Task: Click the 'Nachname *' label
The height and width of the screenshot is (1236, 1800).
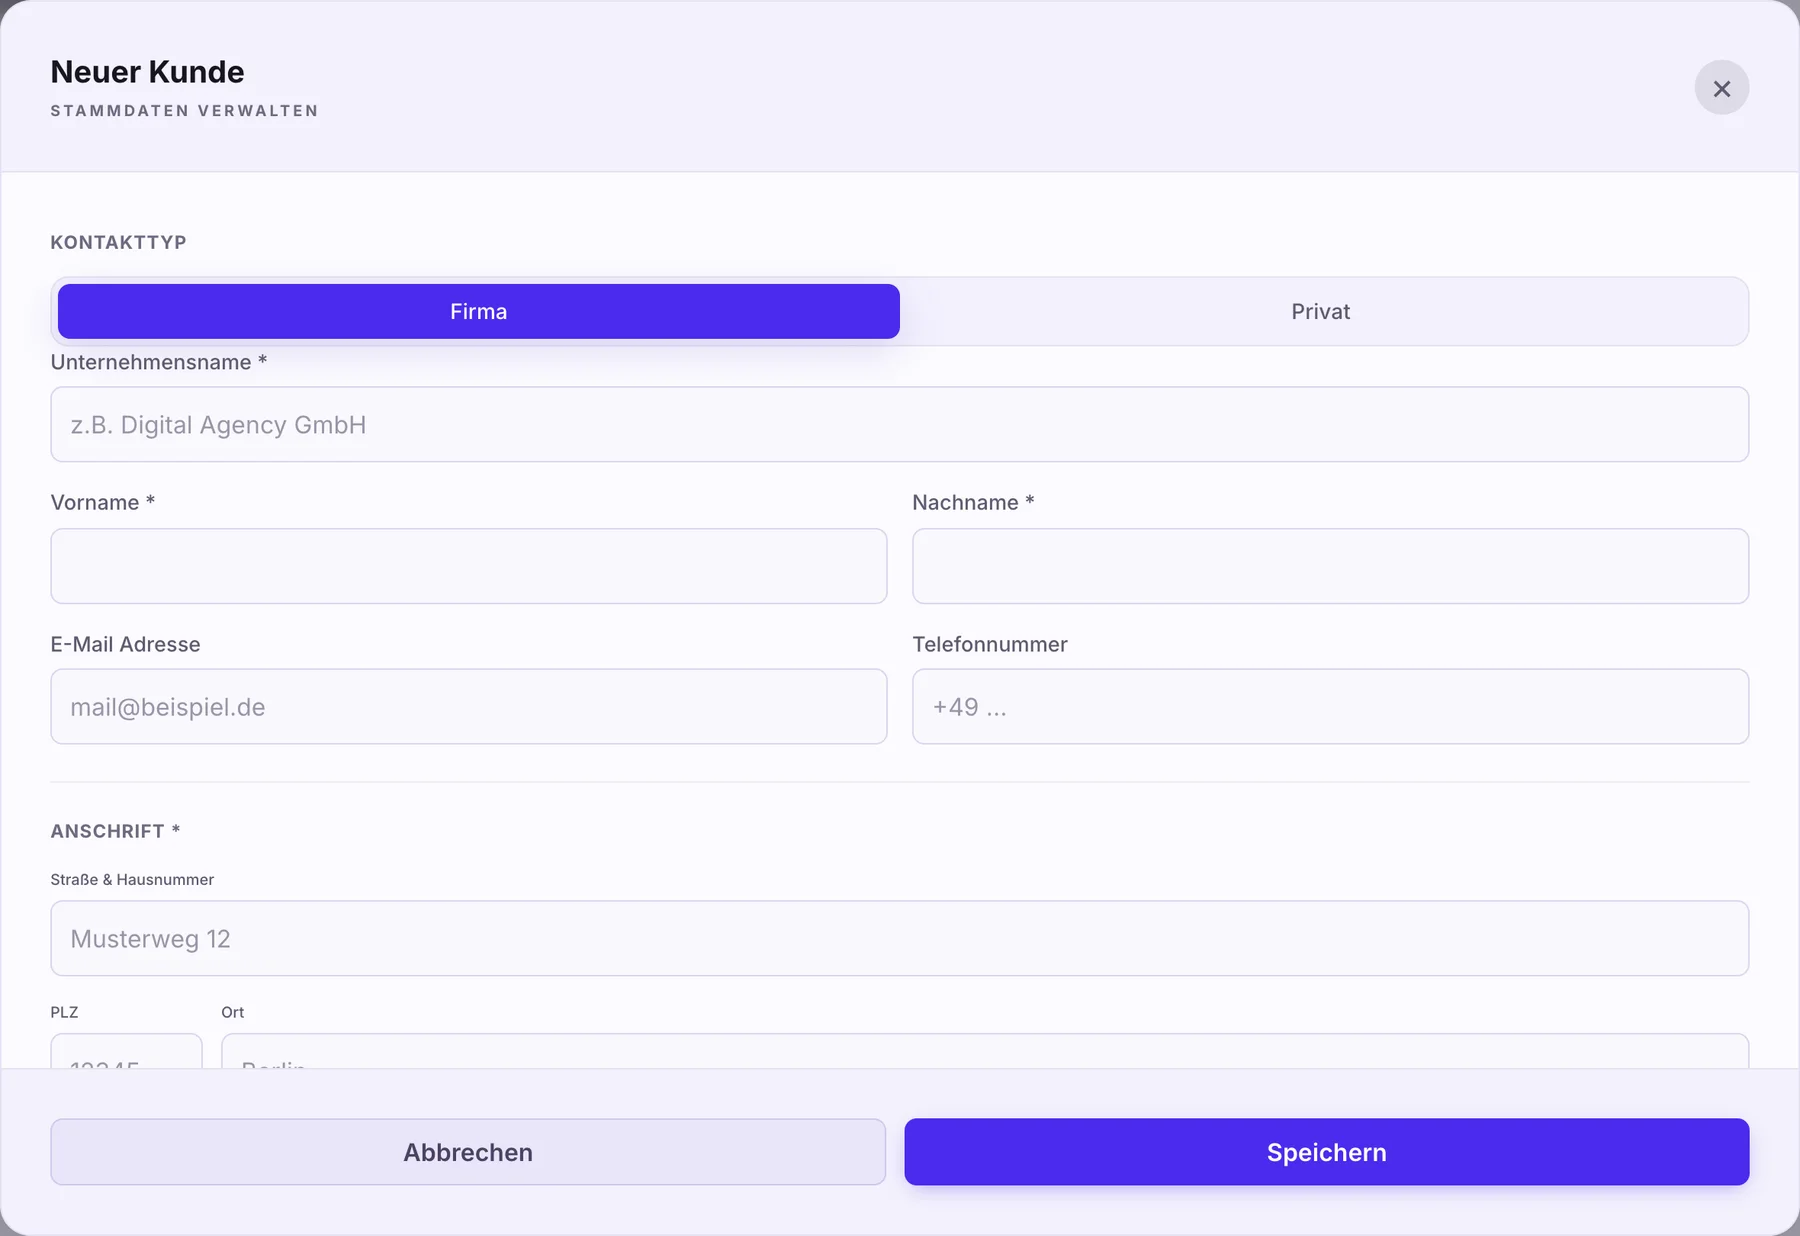Action: (x=973, y=502)
